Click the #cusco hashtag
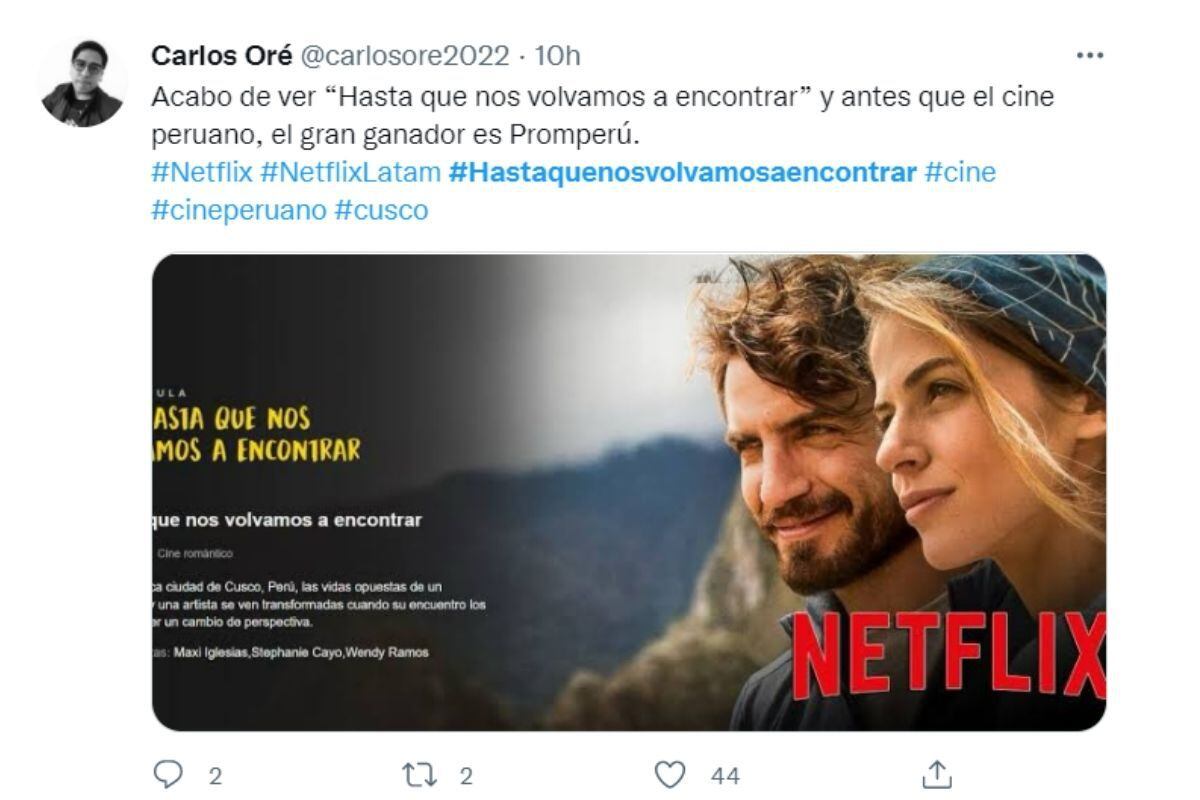This screenshot has width=1200, height=800. 381,211
